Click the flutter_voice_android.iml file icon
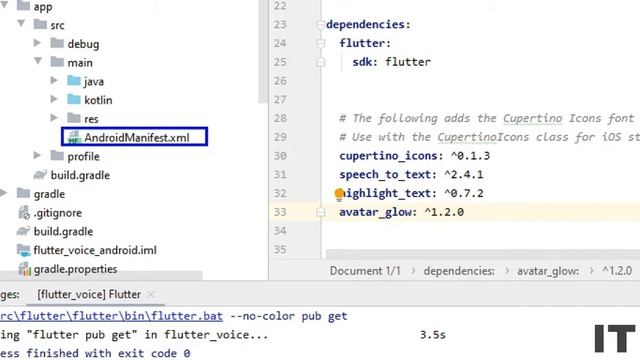Image resolution: width=640 pixels, height=360 pixels. 23,250
